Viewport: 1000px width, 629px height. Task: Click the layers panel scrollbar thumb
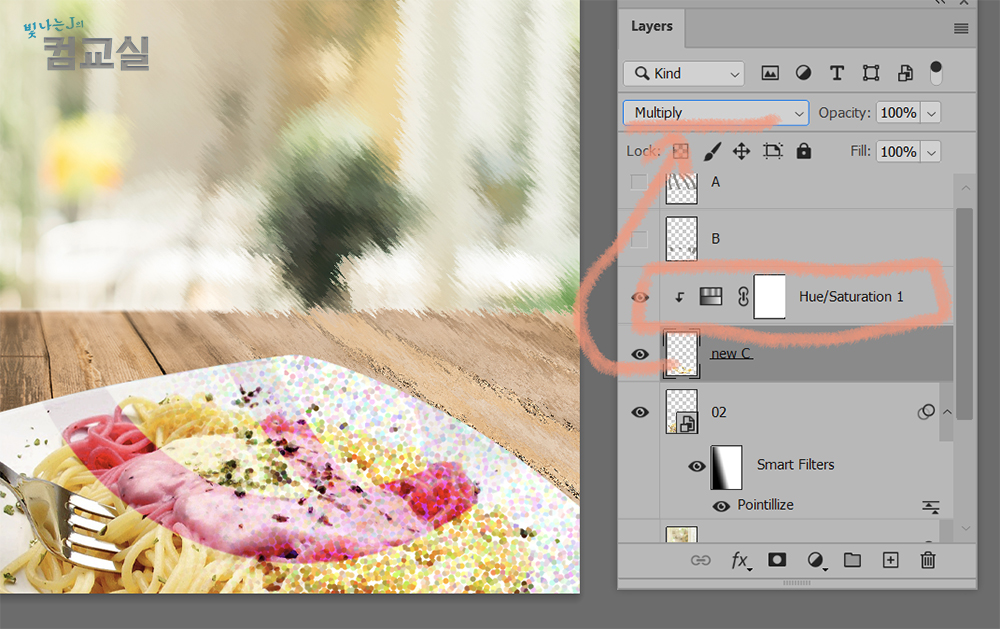click(965, 313)
